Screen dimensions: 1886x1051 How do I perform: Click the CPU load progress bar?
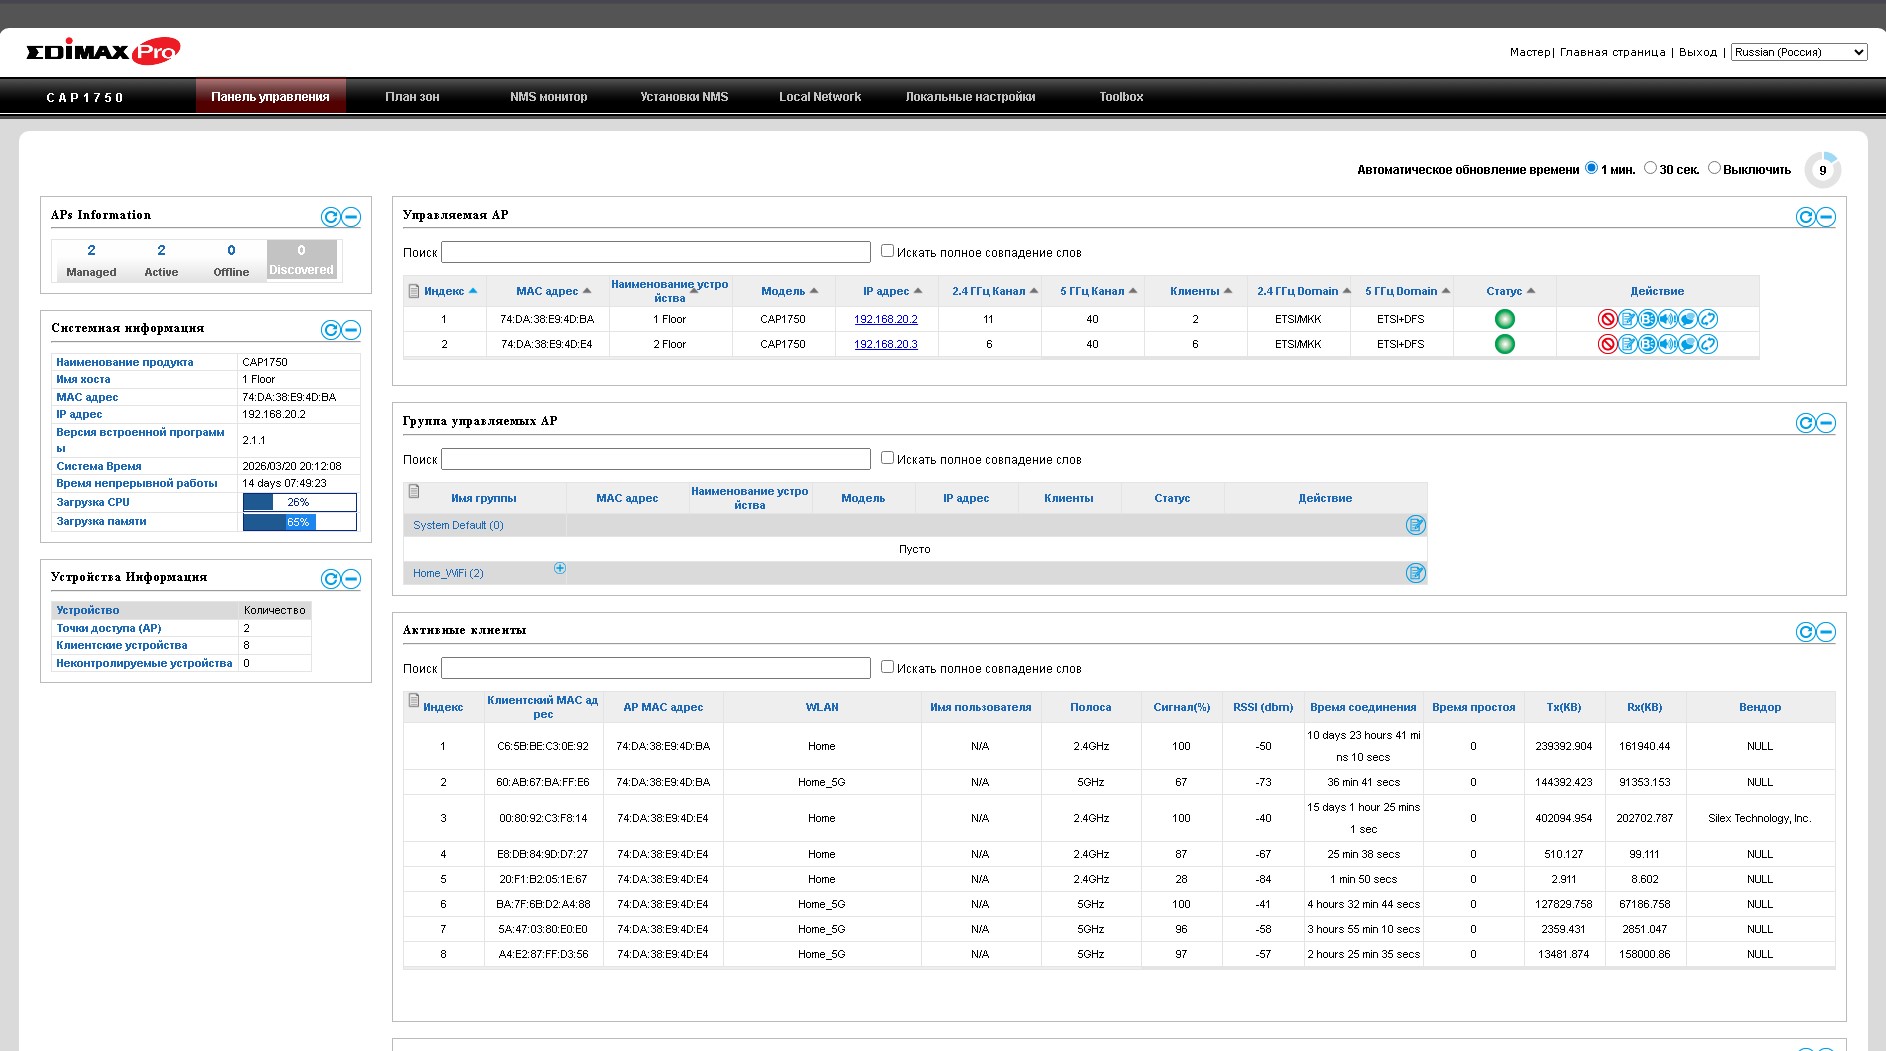click(299, 502)
